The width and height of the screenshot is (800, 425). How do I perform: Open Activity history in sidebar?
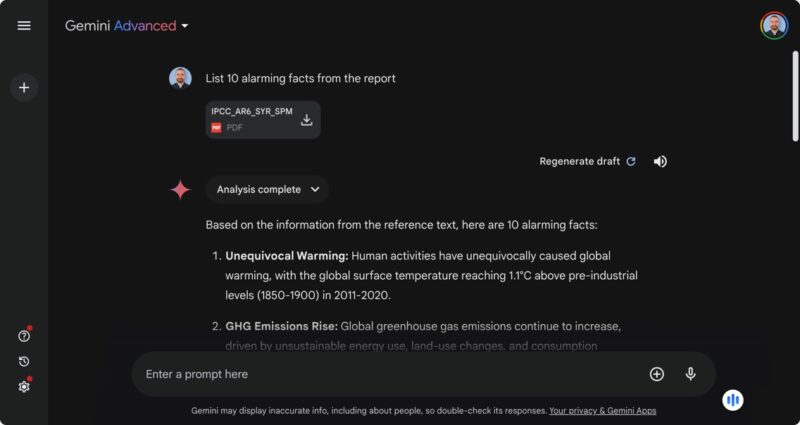point(24,361)
